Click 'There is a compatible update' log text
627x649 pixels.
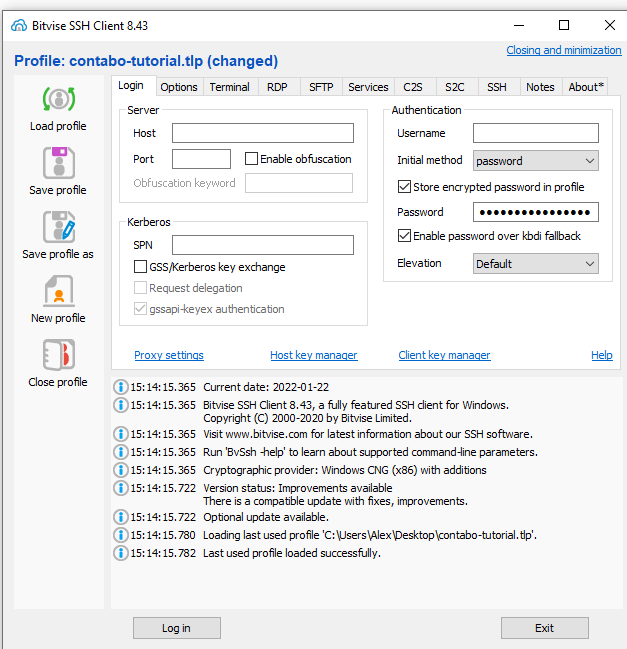(335, 501)
